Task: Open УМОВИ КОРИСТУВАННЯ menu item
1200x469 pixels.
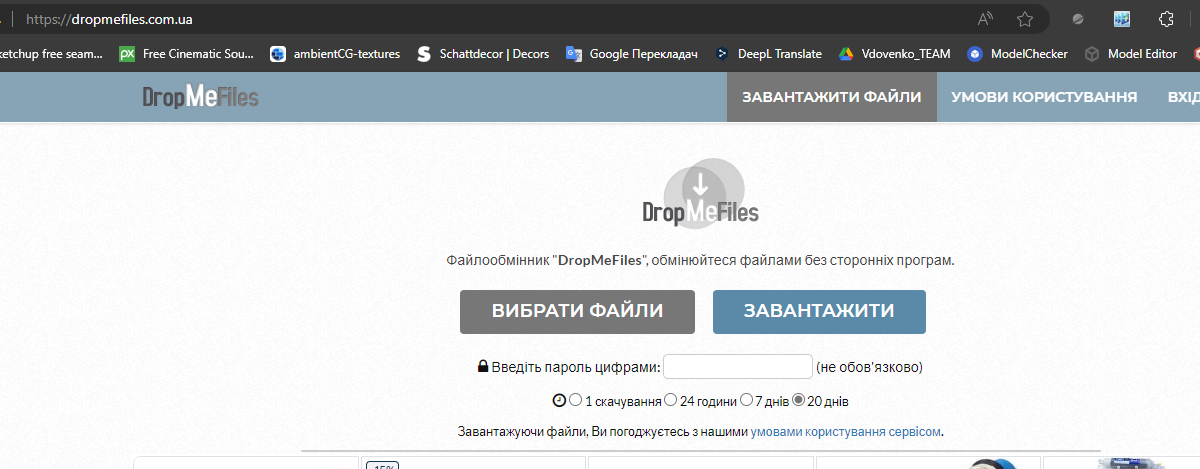Action: tap(1044, 97)
